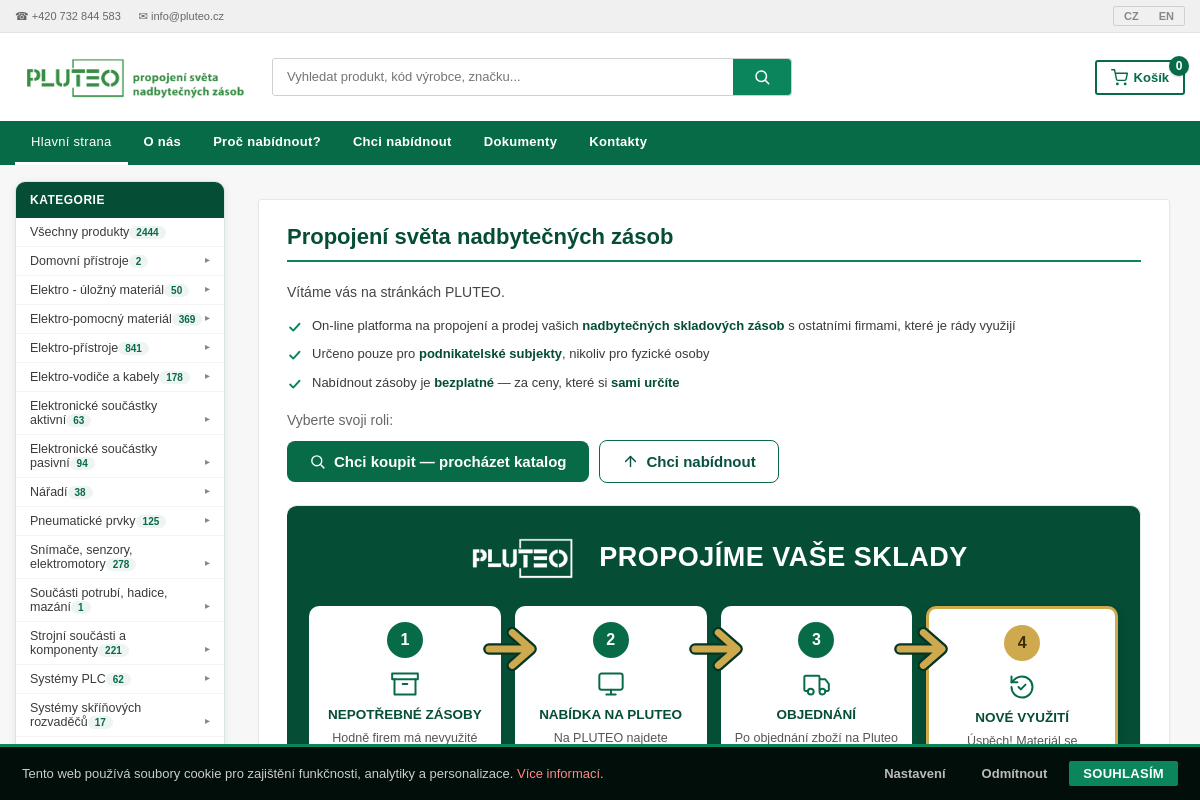Open Proč nabídnout? menu item
The image size is (1200, 800).
point(267,142)
